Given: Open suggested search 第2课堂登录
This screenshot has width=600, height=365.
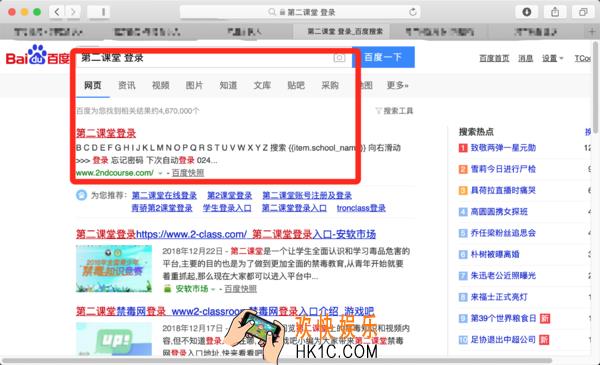Looking at the screenshot, I should [230, 196].
